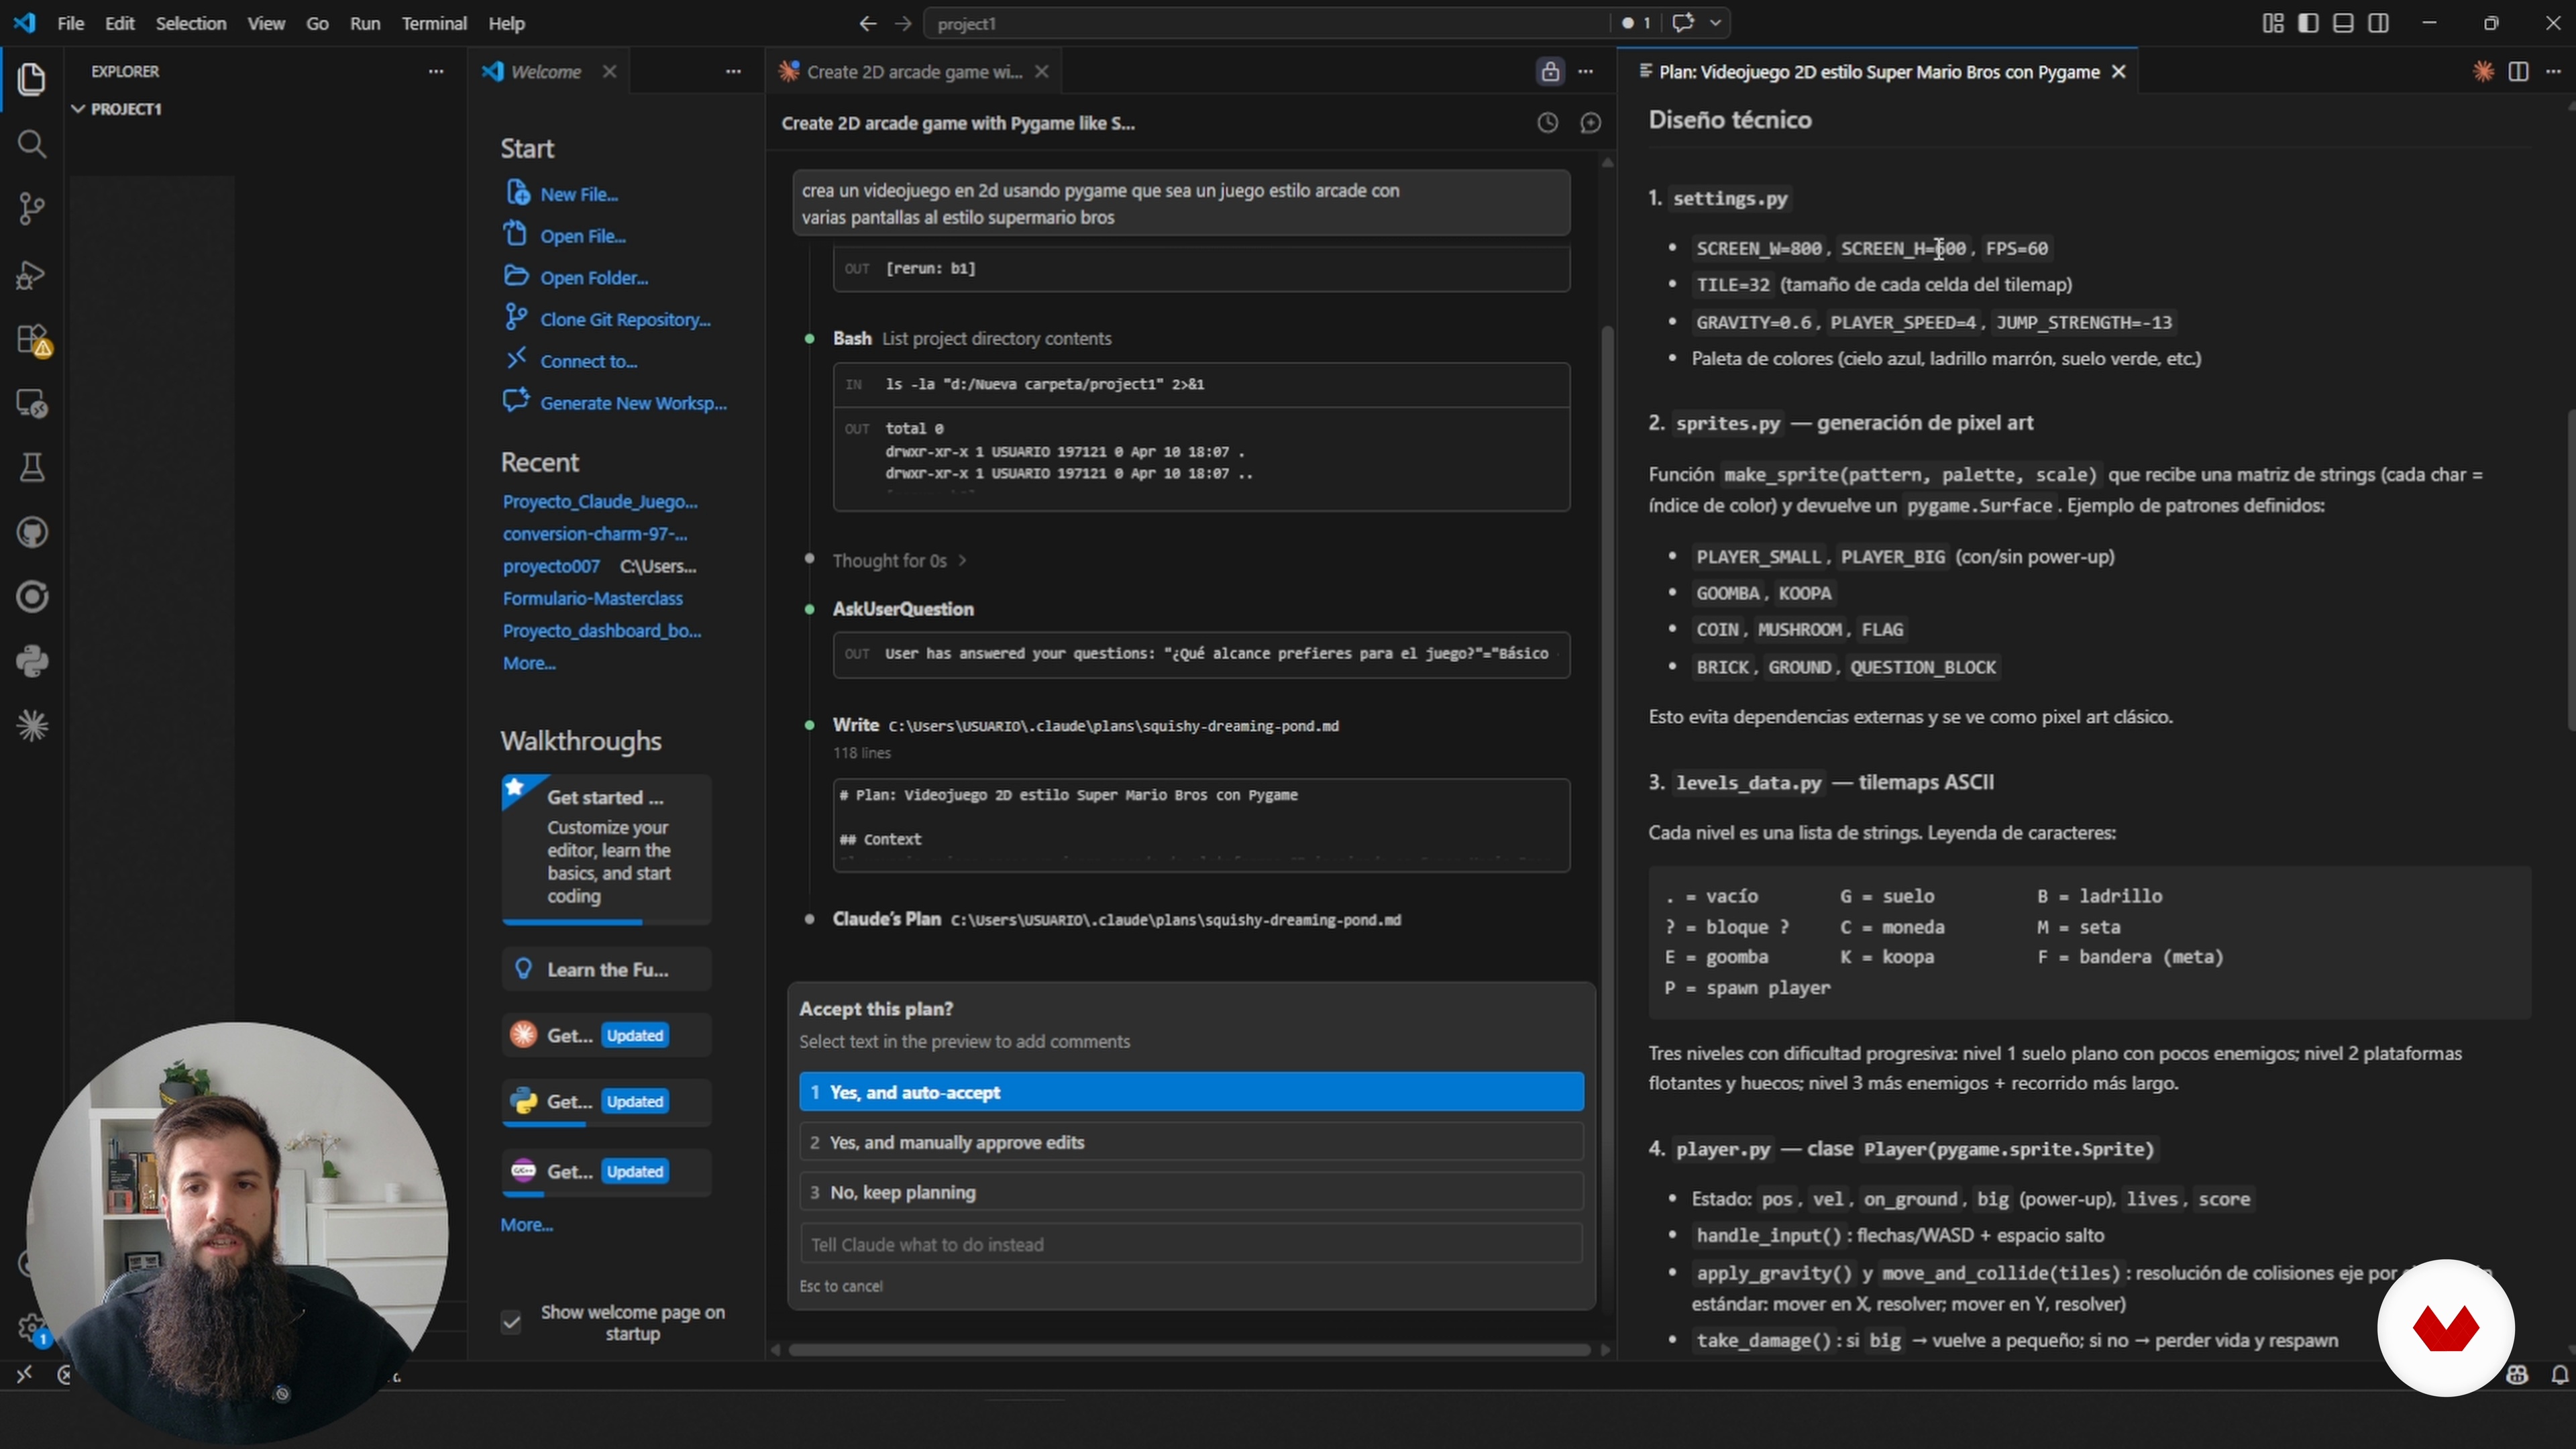
Task: Open more actions menu in plan editor toolbar
Action: [x=2554, y=71]
